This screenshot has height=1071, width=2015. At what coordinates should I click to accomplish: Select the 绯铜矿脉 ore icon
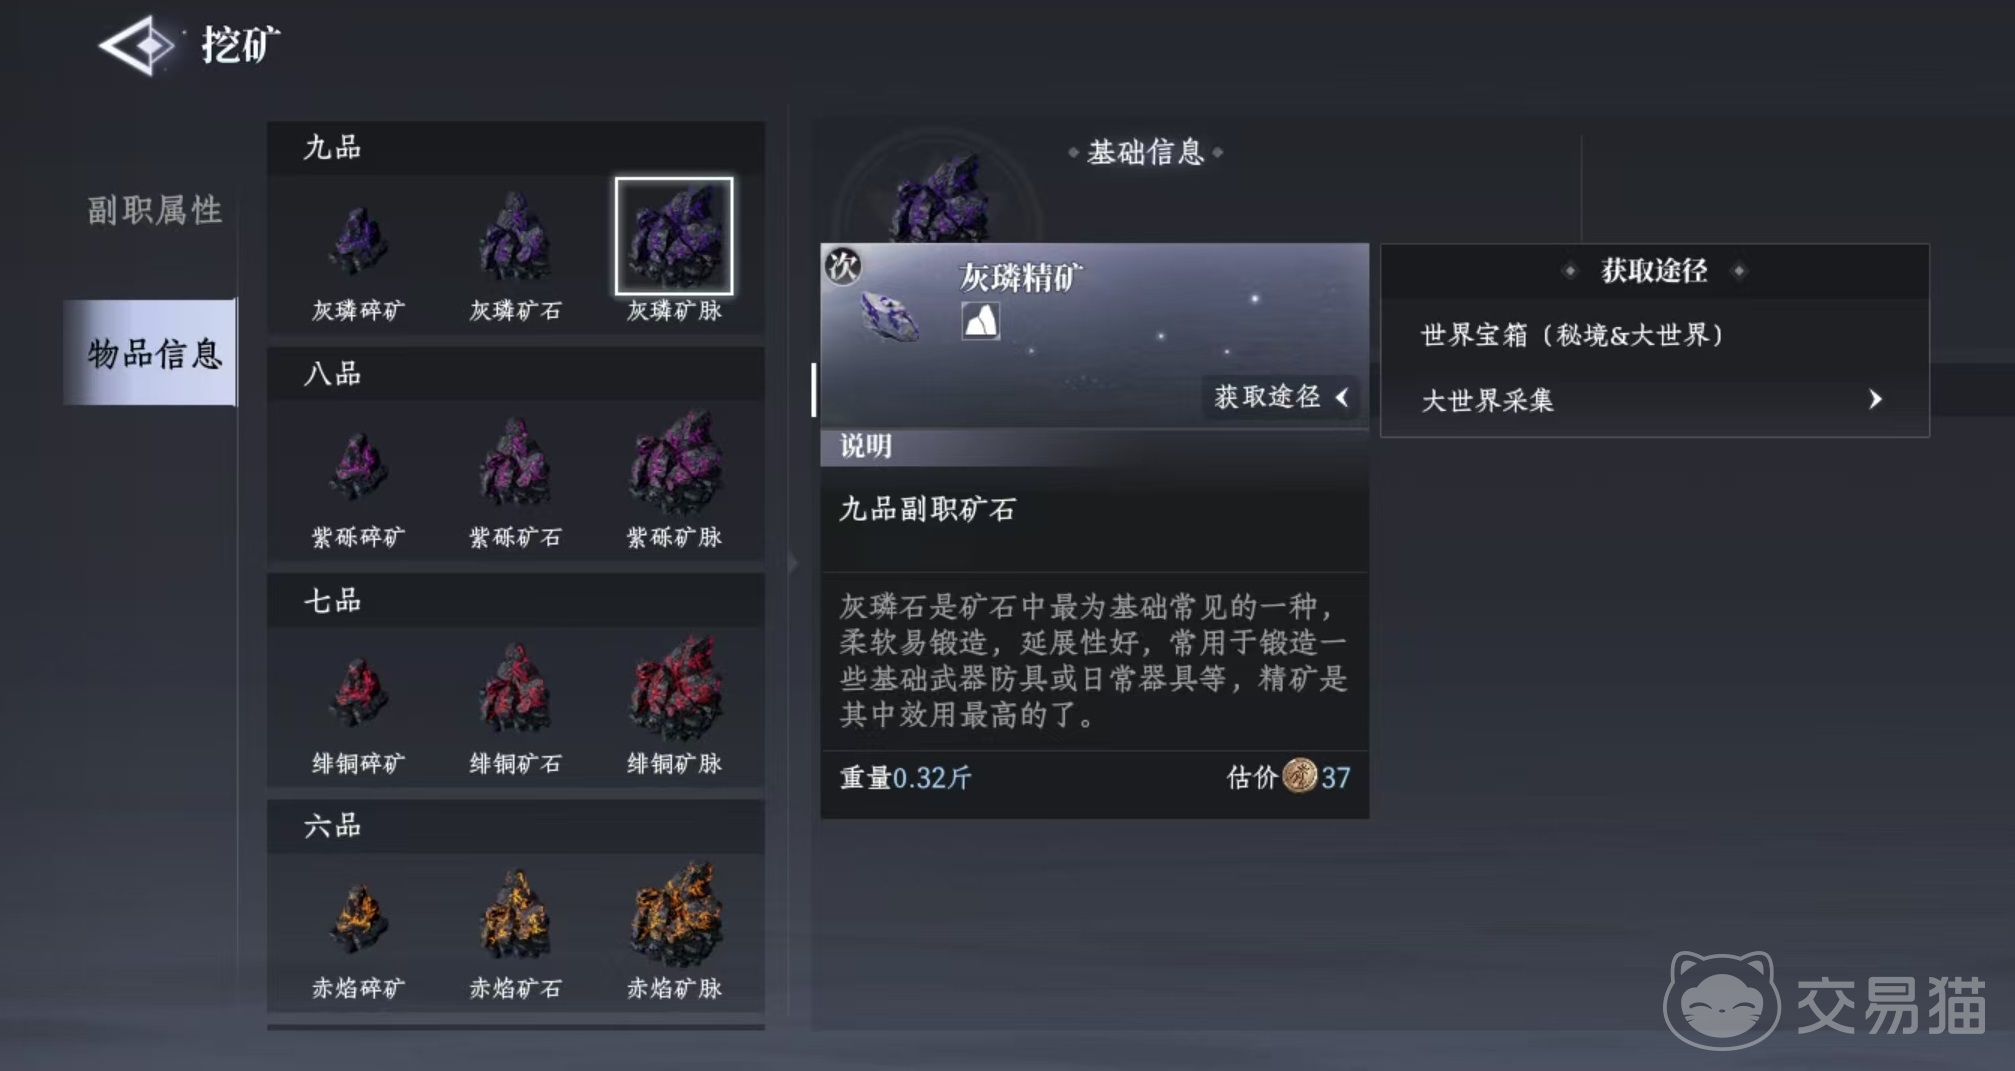point(674,687)
